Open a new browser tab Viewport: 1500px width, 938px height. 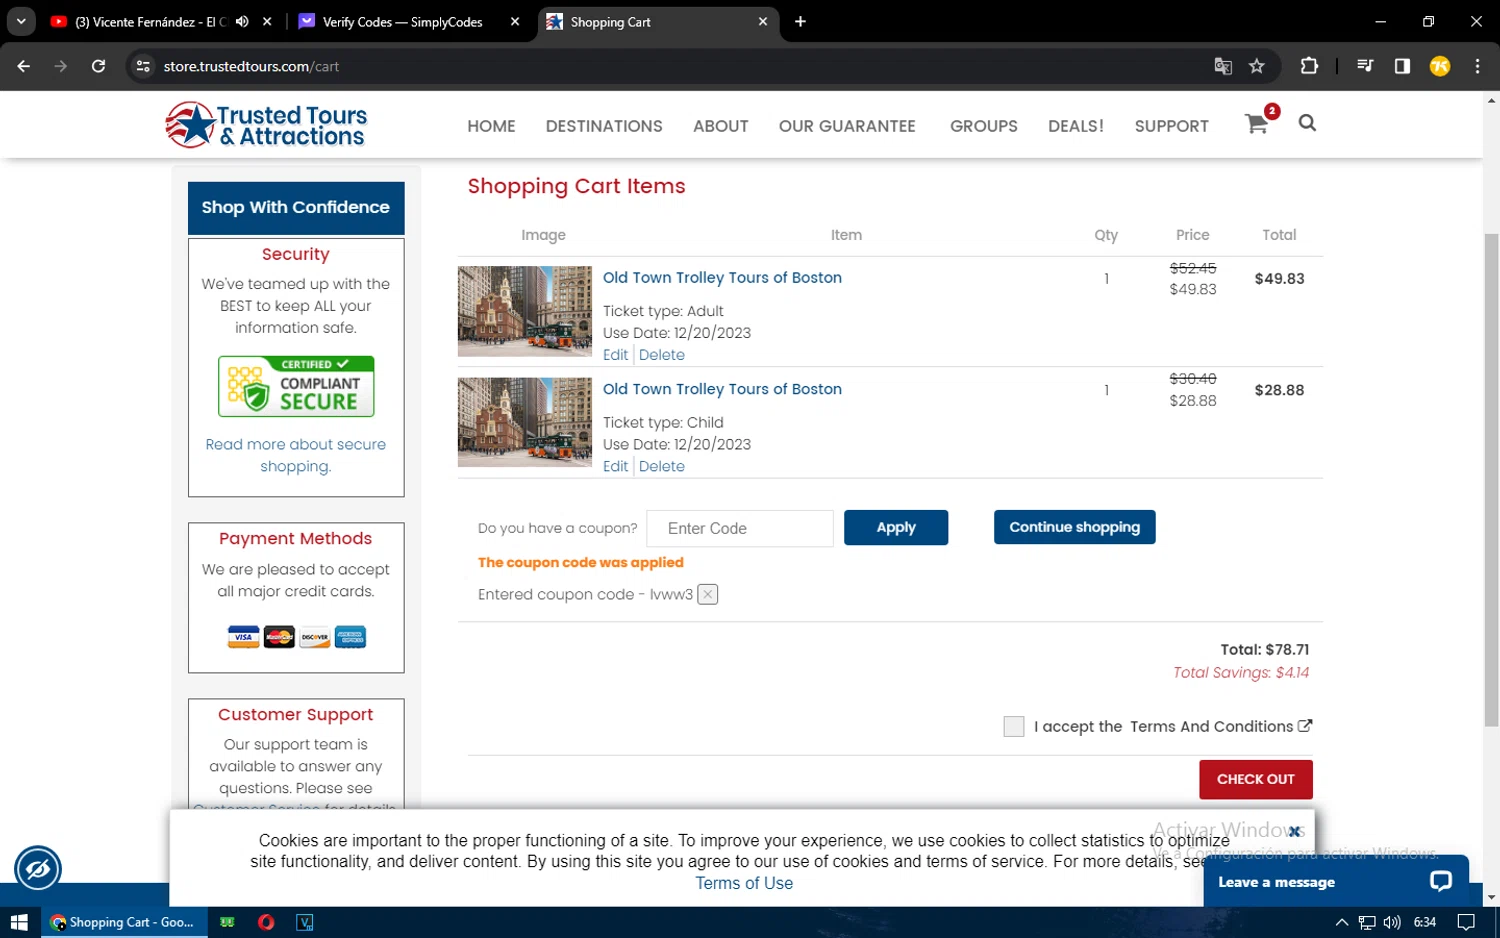(x=800, y=21)
